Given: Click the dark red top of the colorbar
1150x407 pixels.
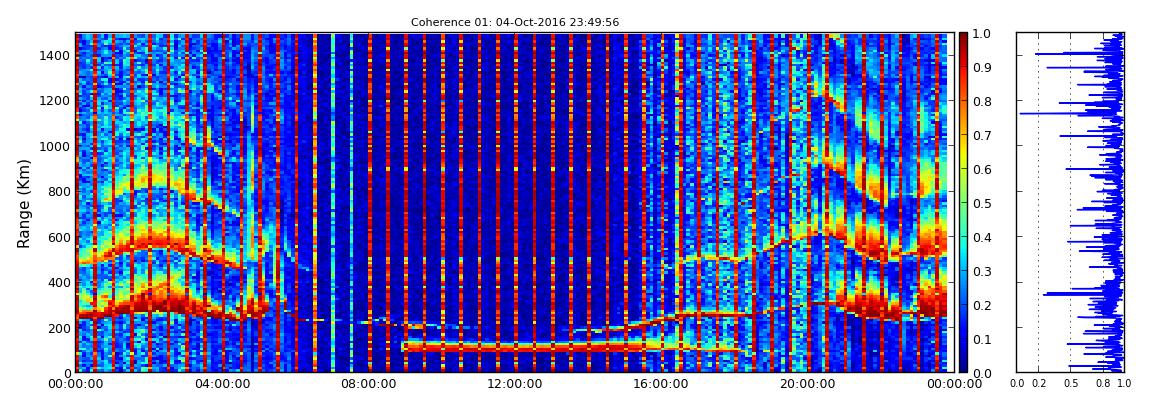Looking at the screenshot, I should tap(964, 41).
